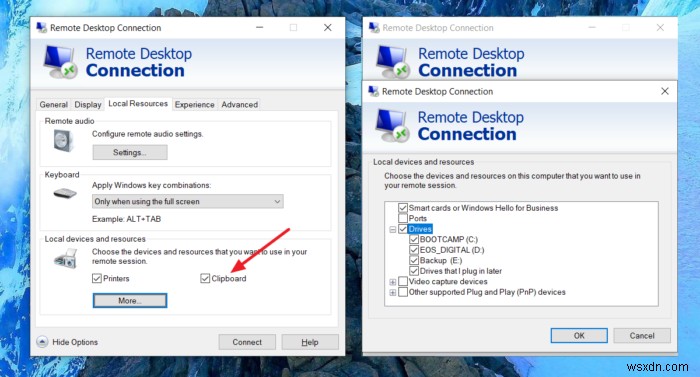The image size is (700, 377).
Task: Close the Local devices dialog
Action: pos(665,91)
